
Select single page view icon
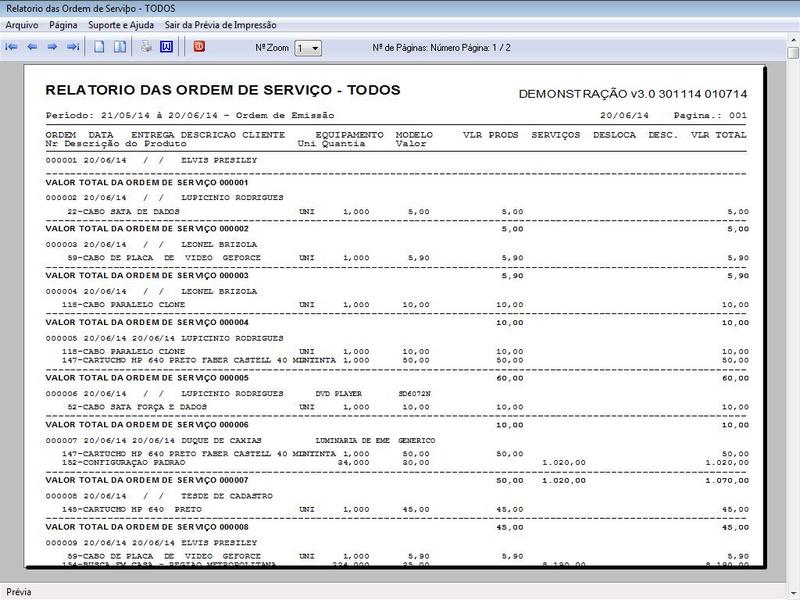tap(99, 47)
